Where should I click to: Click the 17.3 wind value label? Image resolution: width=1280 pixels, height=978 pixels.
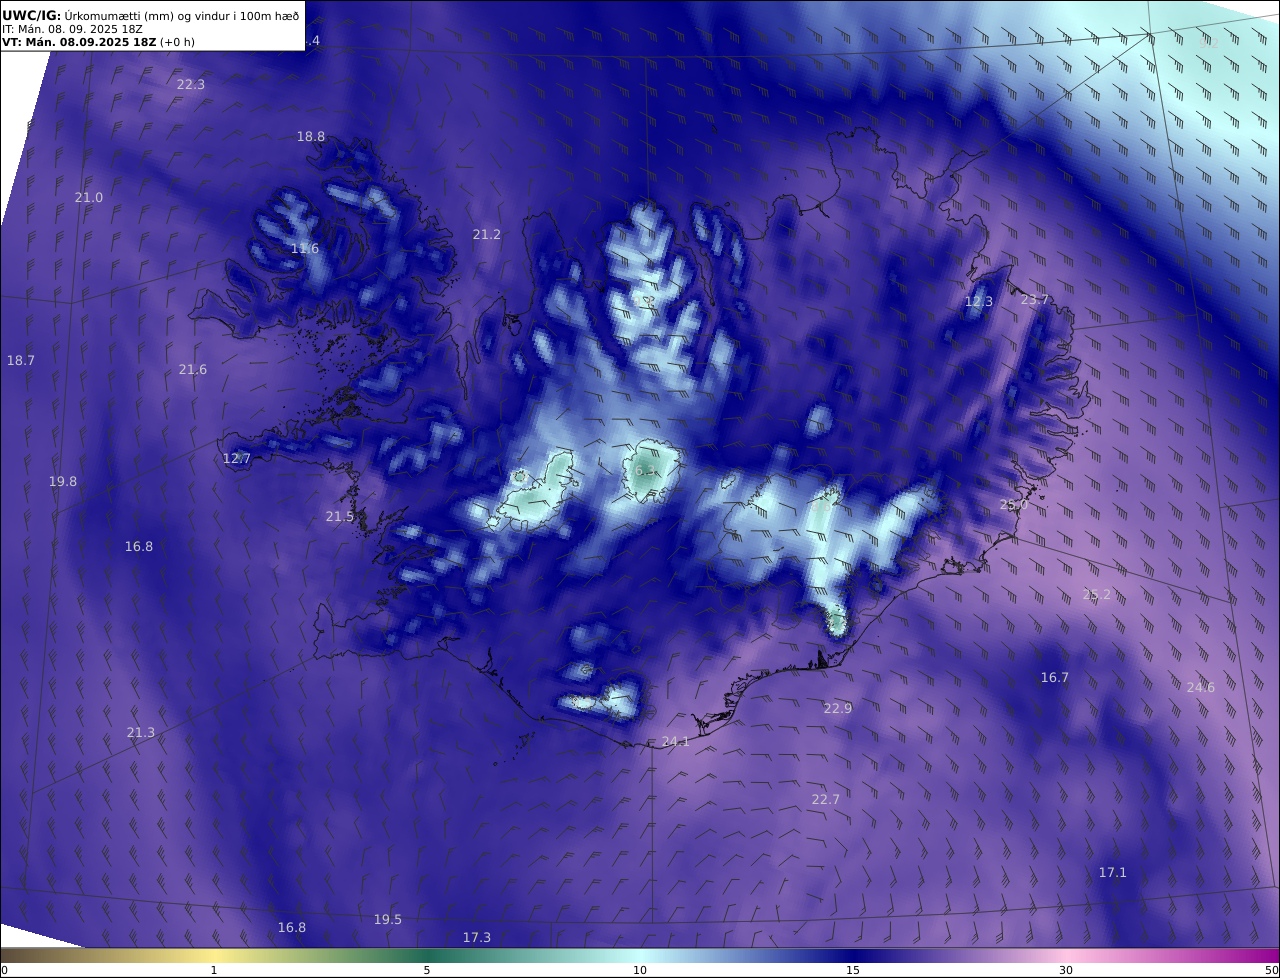coord(477,938)
